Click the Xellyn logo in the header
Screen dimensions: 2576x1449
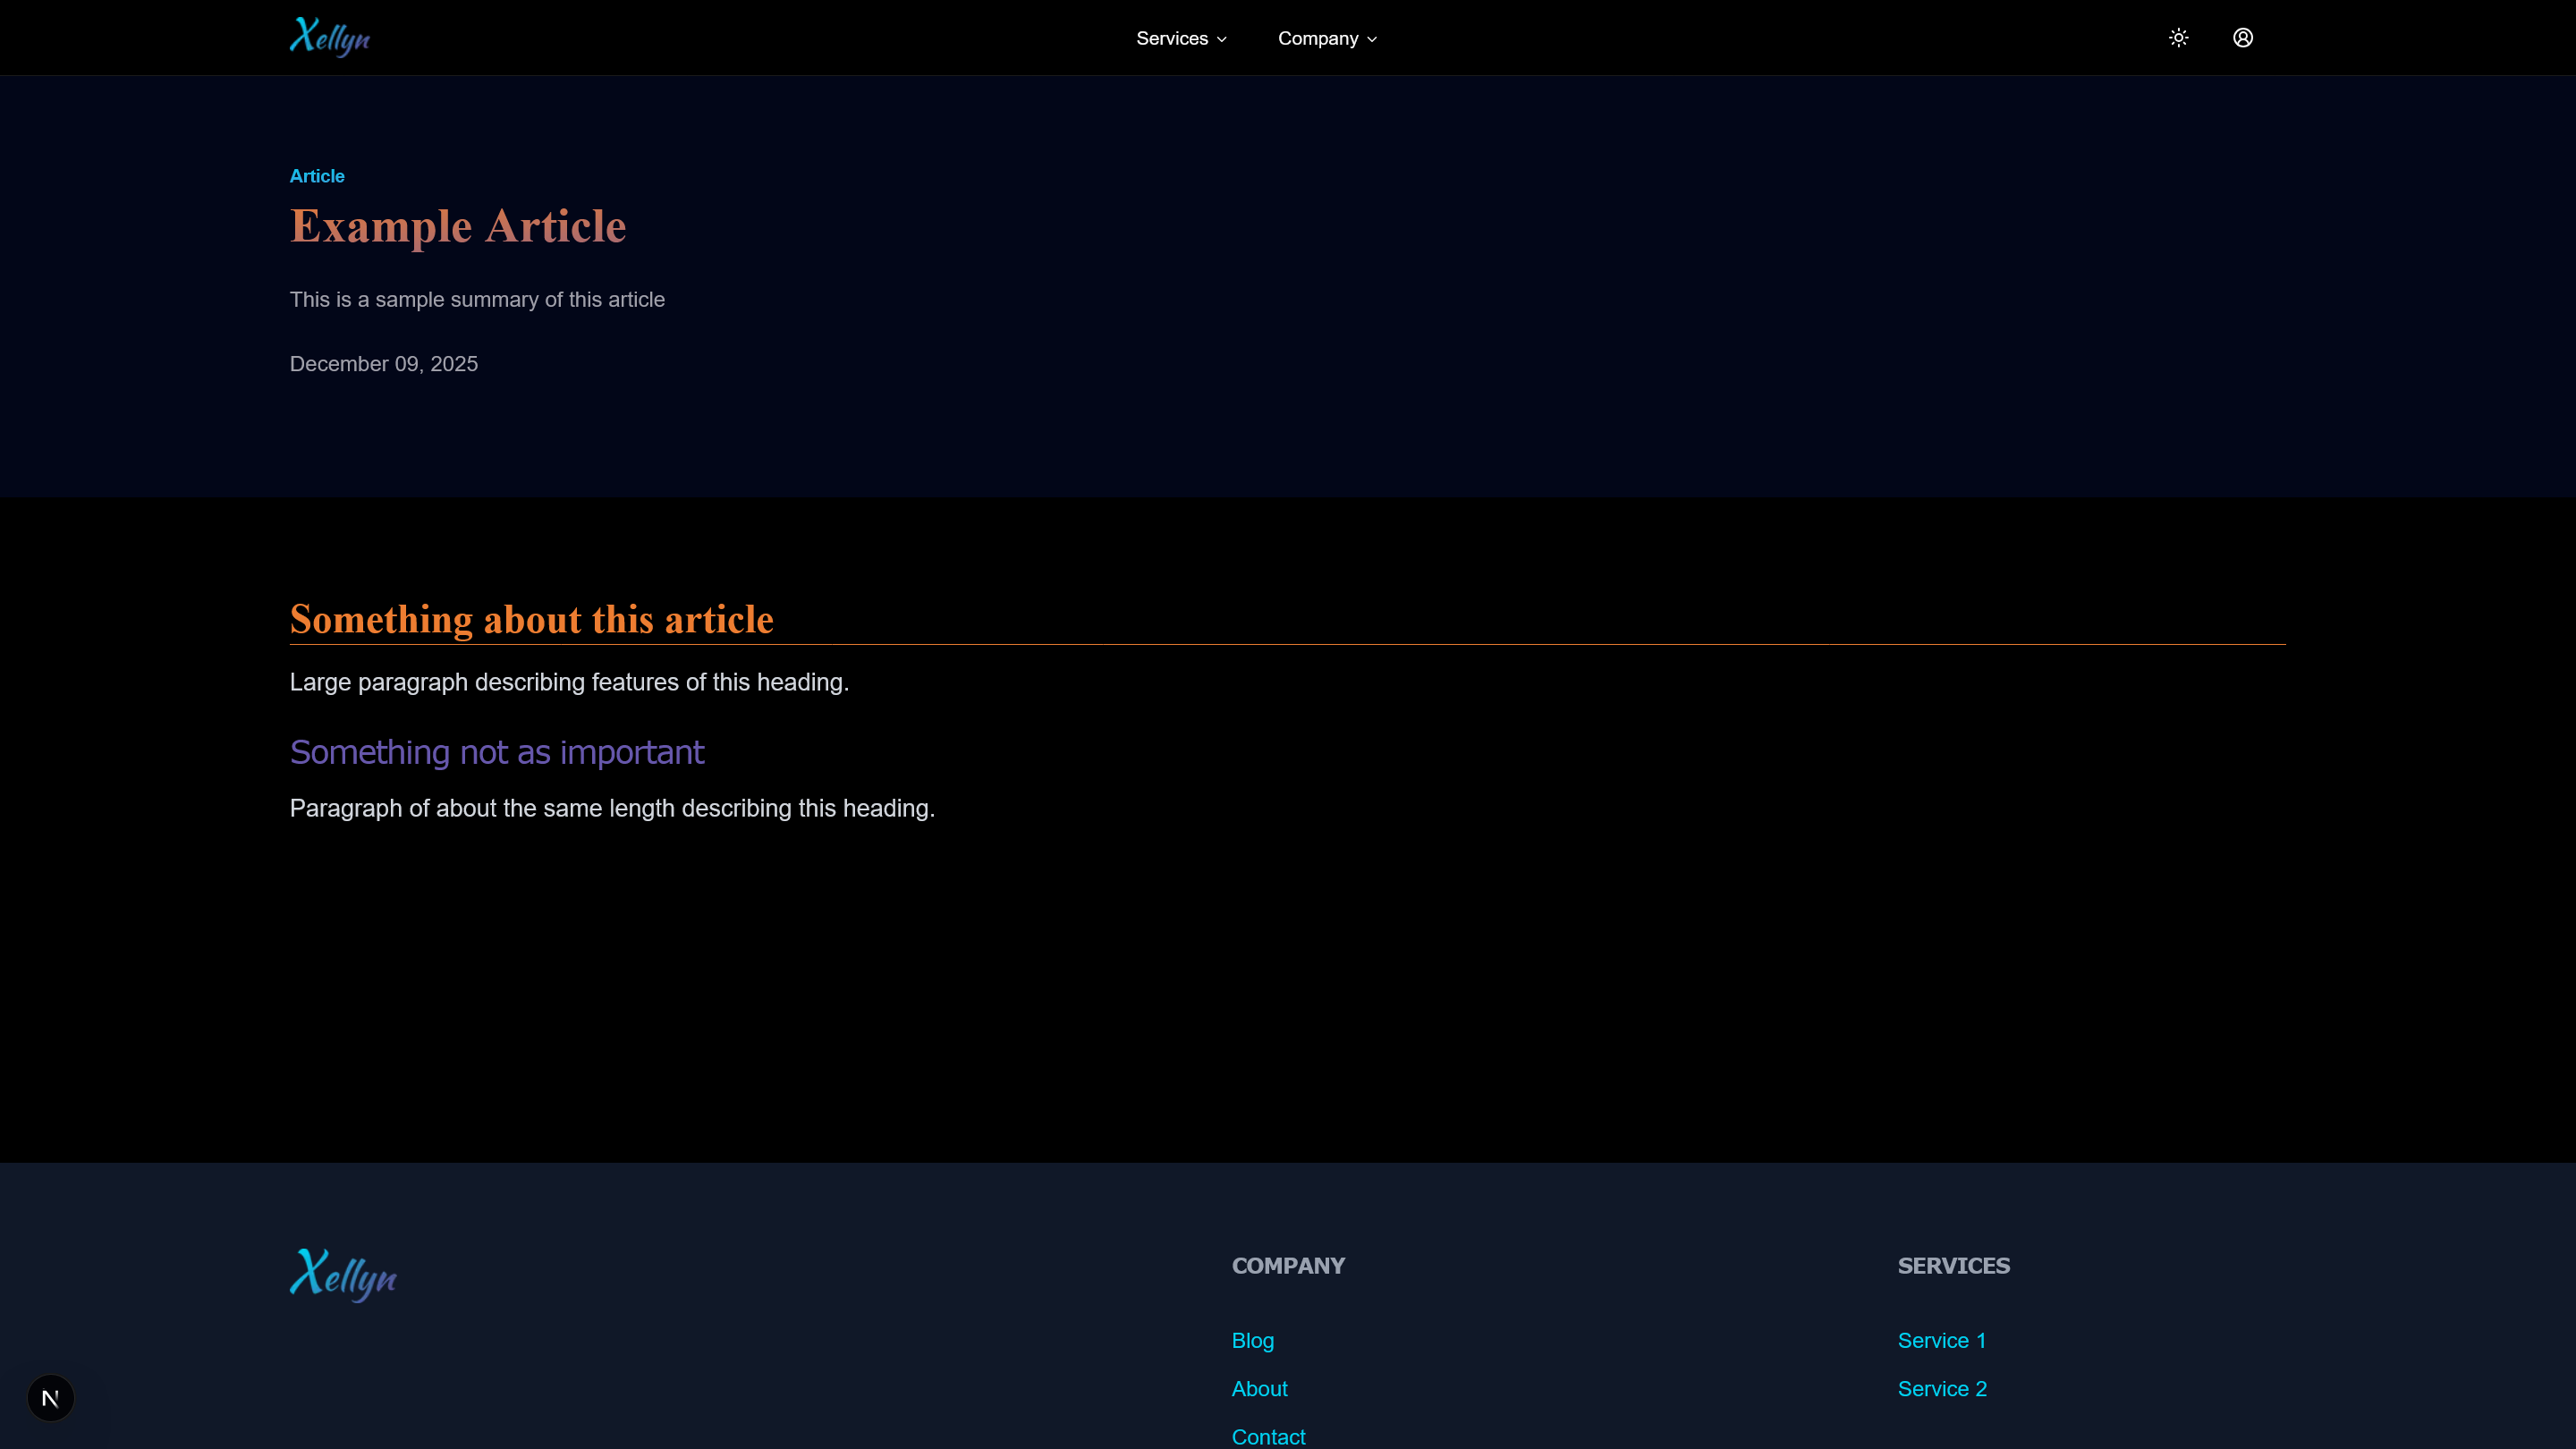click(x=330, y=37)
